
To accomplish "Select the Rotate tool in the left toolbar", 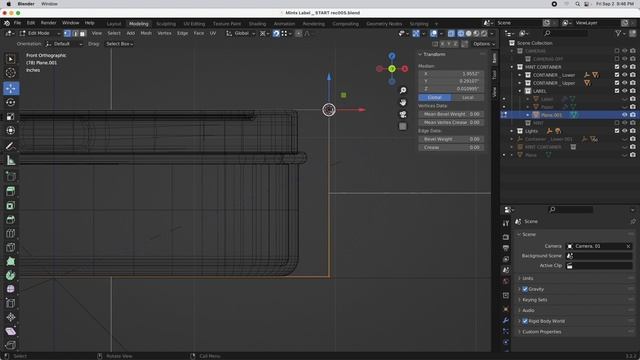I will pyautogui.click(x=11, y=102).
